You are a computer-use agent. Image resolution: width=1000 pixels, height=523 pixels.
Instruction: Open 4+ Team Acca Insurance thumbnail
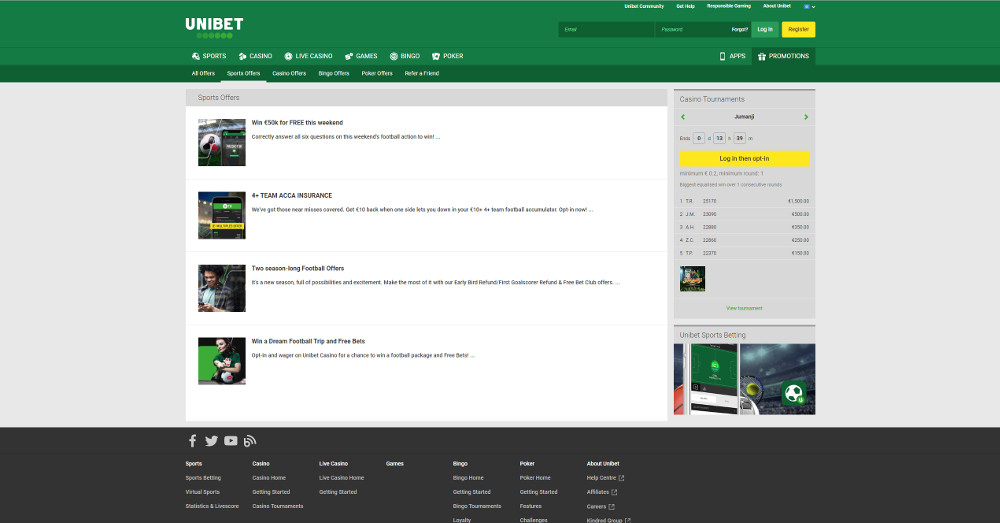pyautogui.click(x=222, y=216)
